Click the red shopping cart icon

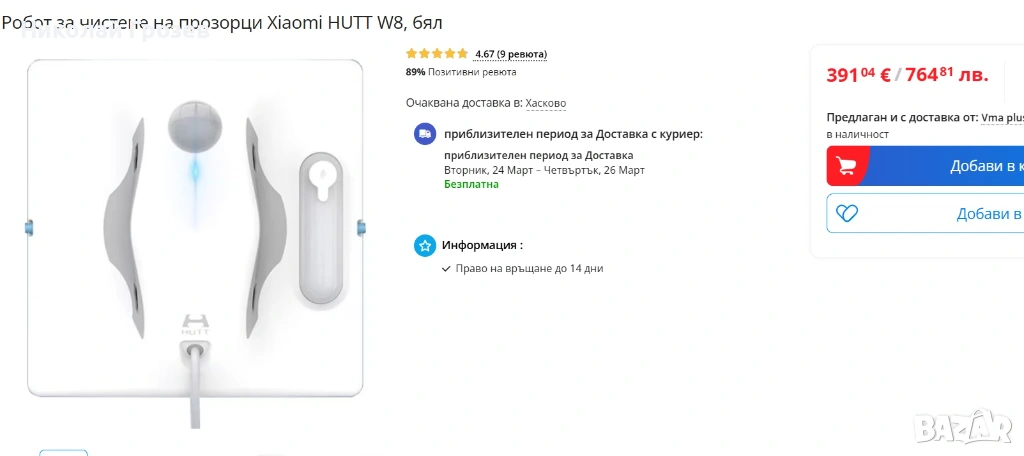coord(848,166)
